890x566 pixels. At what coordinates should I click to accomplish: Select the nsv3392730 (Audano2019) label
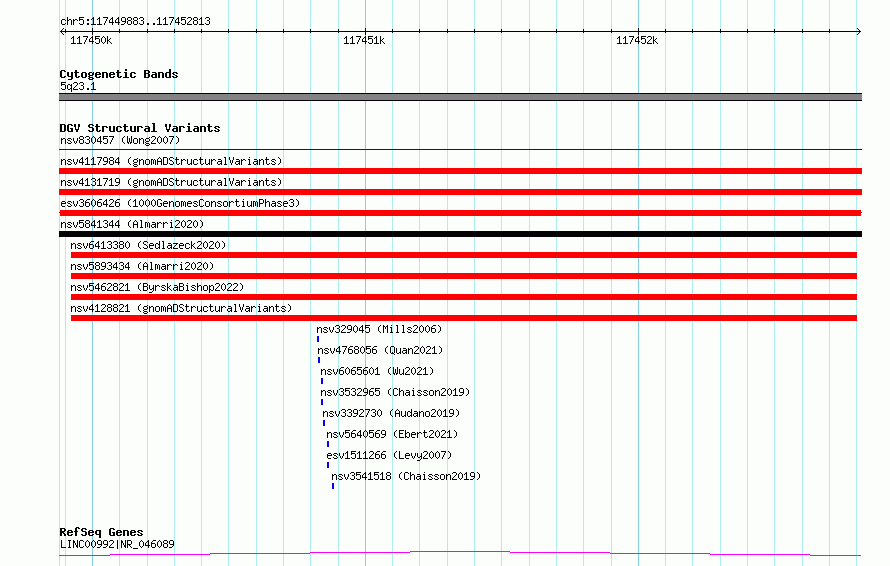tap(391, 413)
